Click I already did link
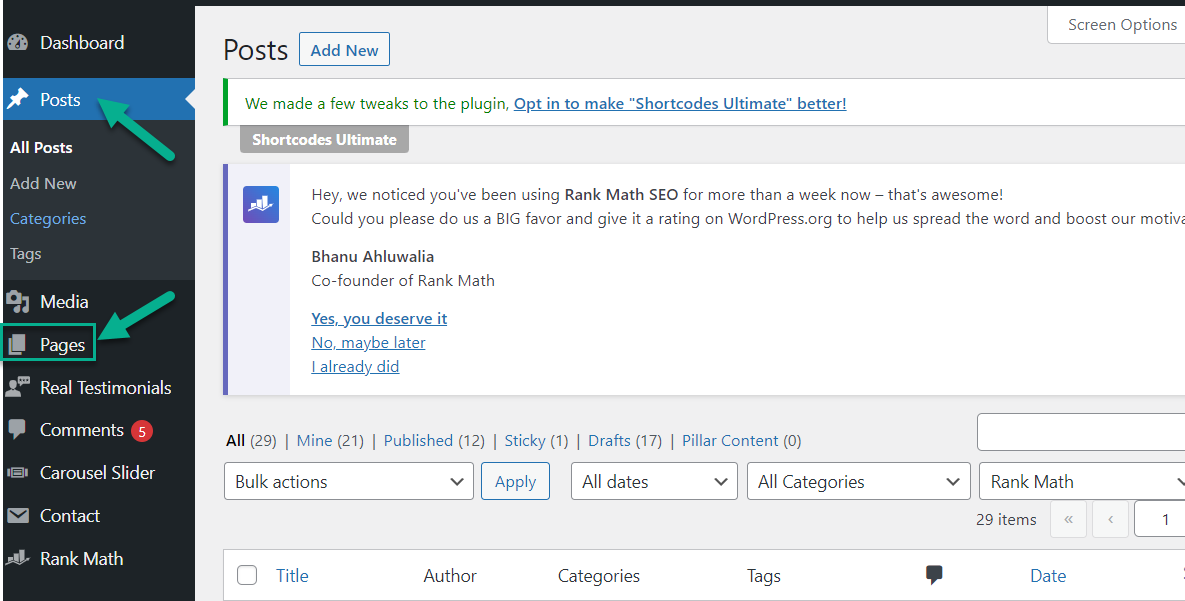Screen dimensions: 1185x601 point(355,367)
